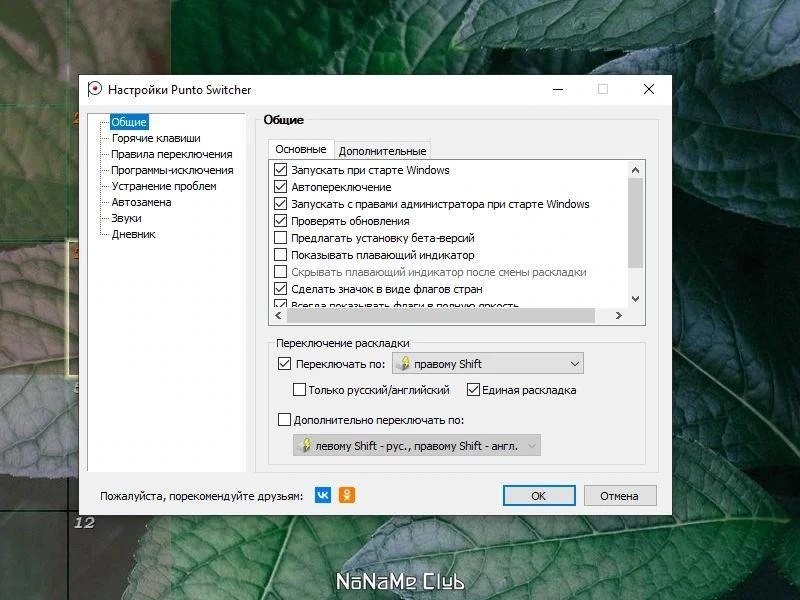Toggle 'Сделать значок в виде флагов стран'

(x=281, y=289)
